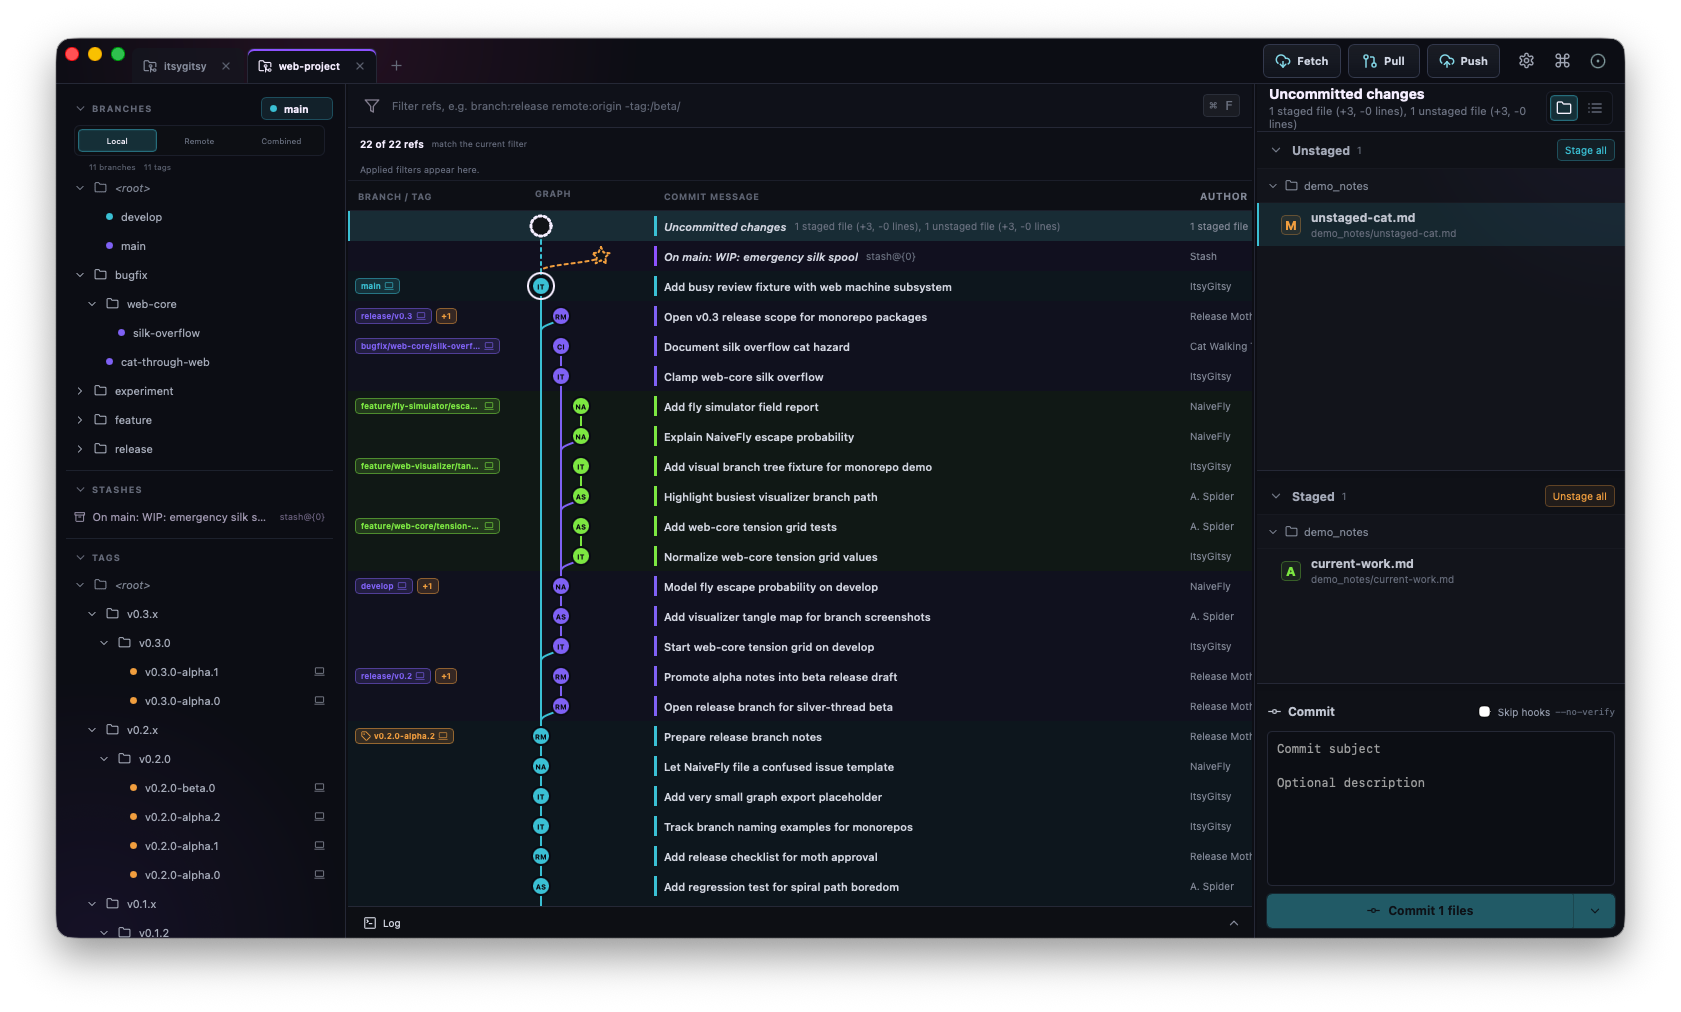Click the Commit section icon

[1274, 712]
